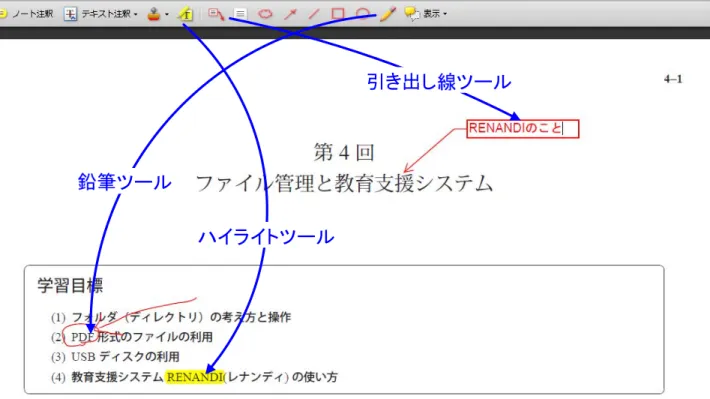Open the テキスト注釈 dropdown arrow
The image size is (710, 399).
135,14
